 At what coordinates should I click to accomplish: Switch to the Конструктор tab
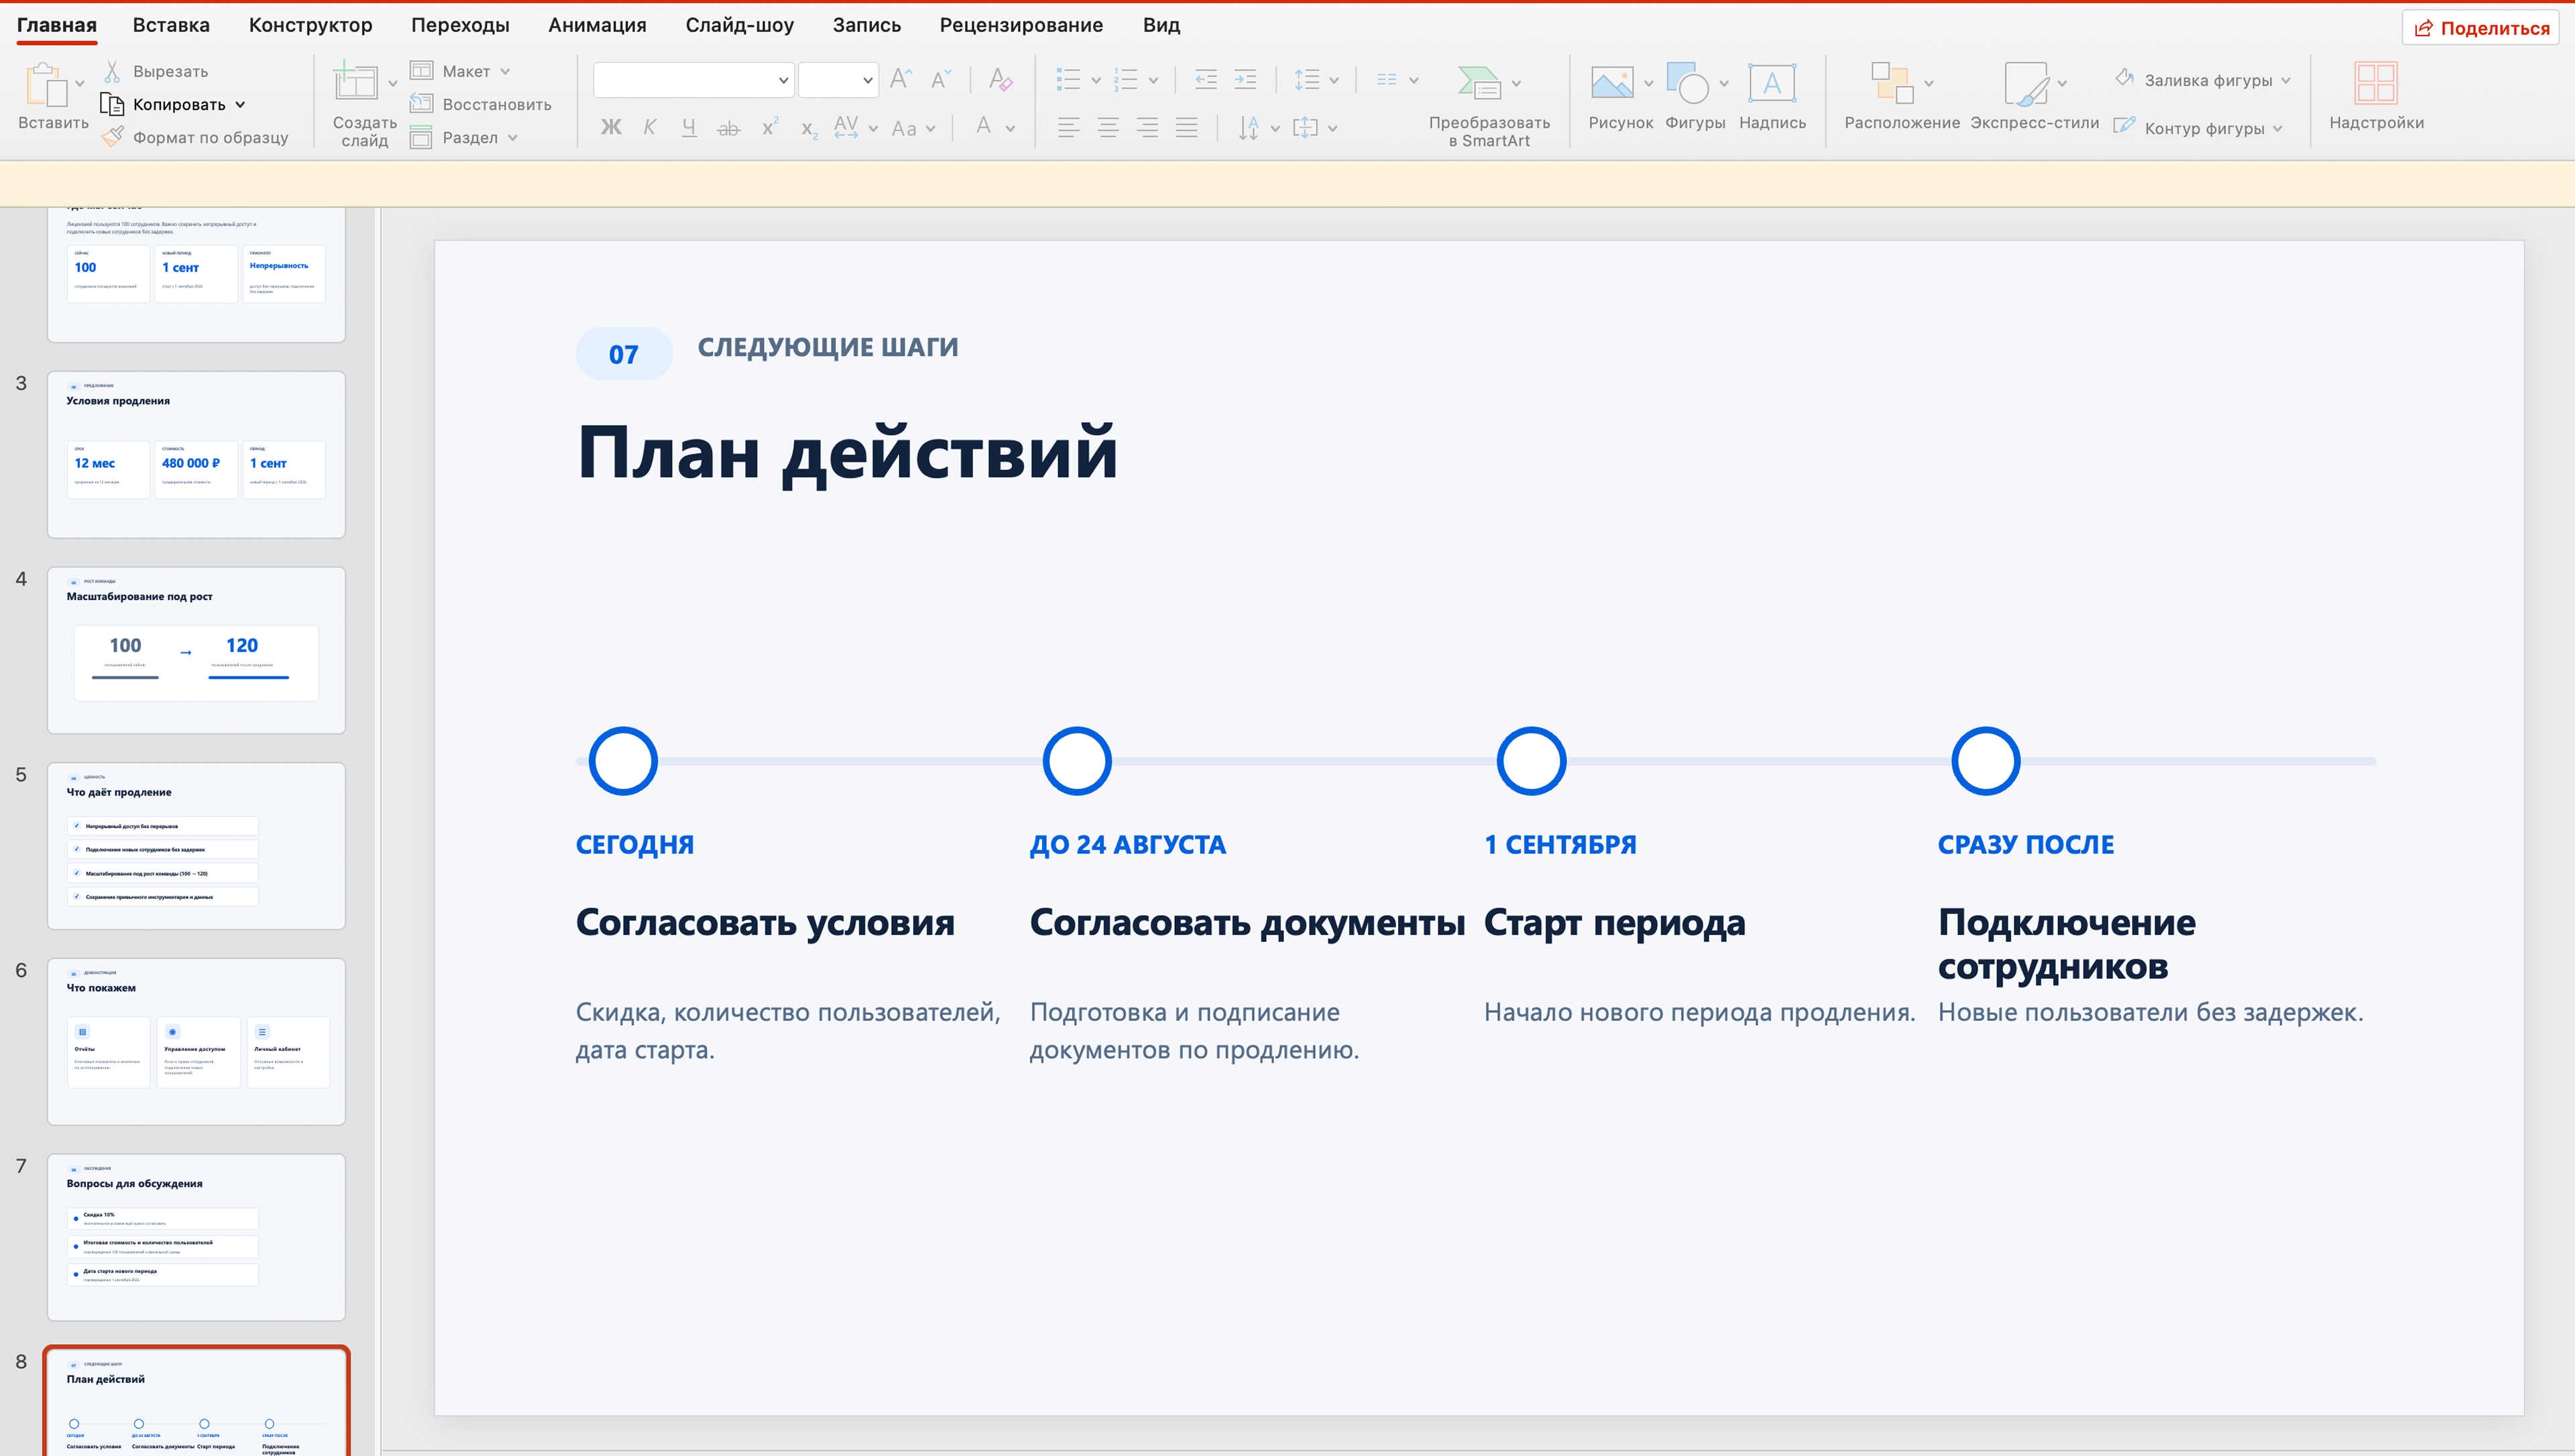311,25
